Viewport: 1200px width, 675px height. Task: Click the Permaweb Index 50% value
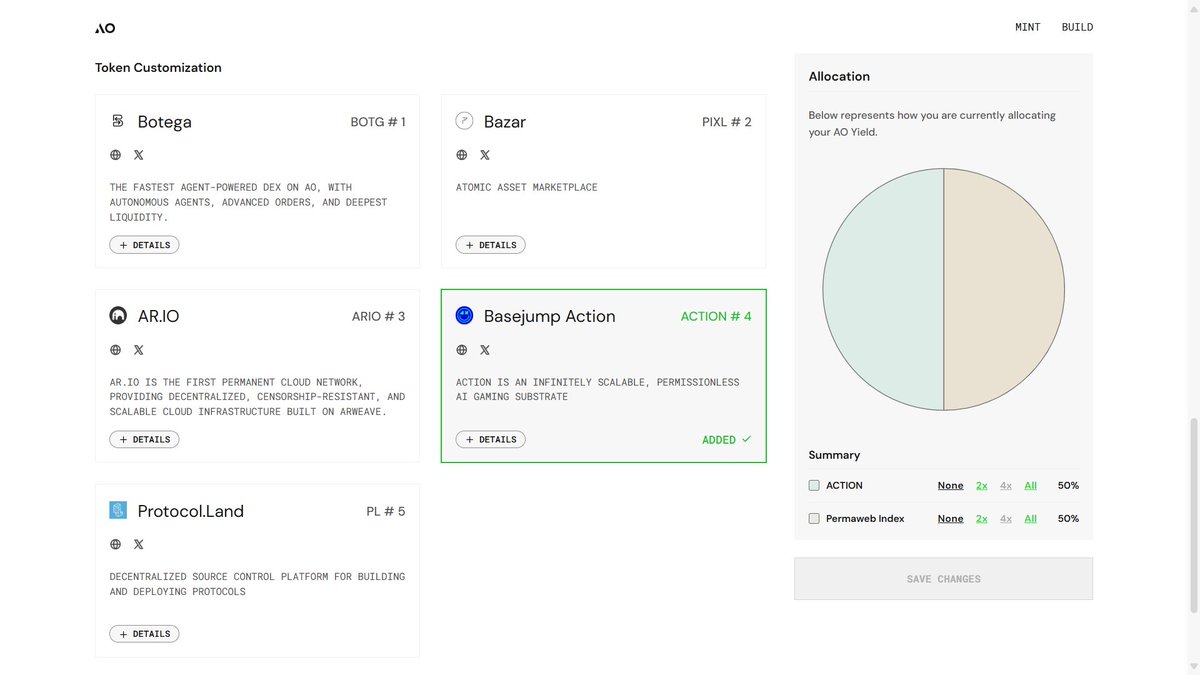1068,519
